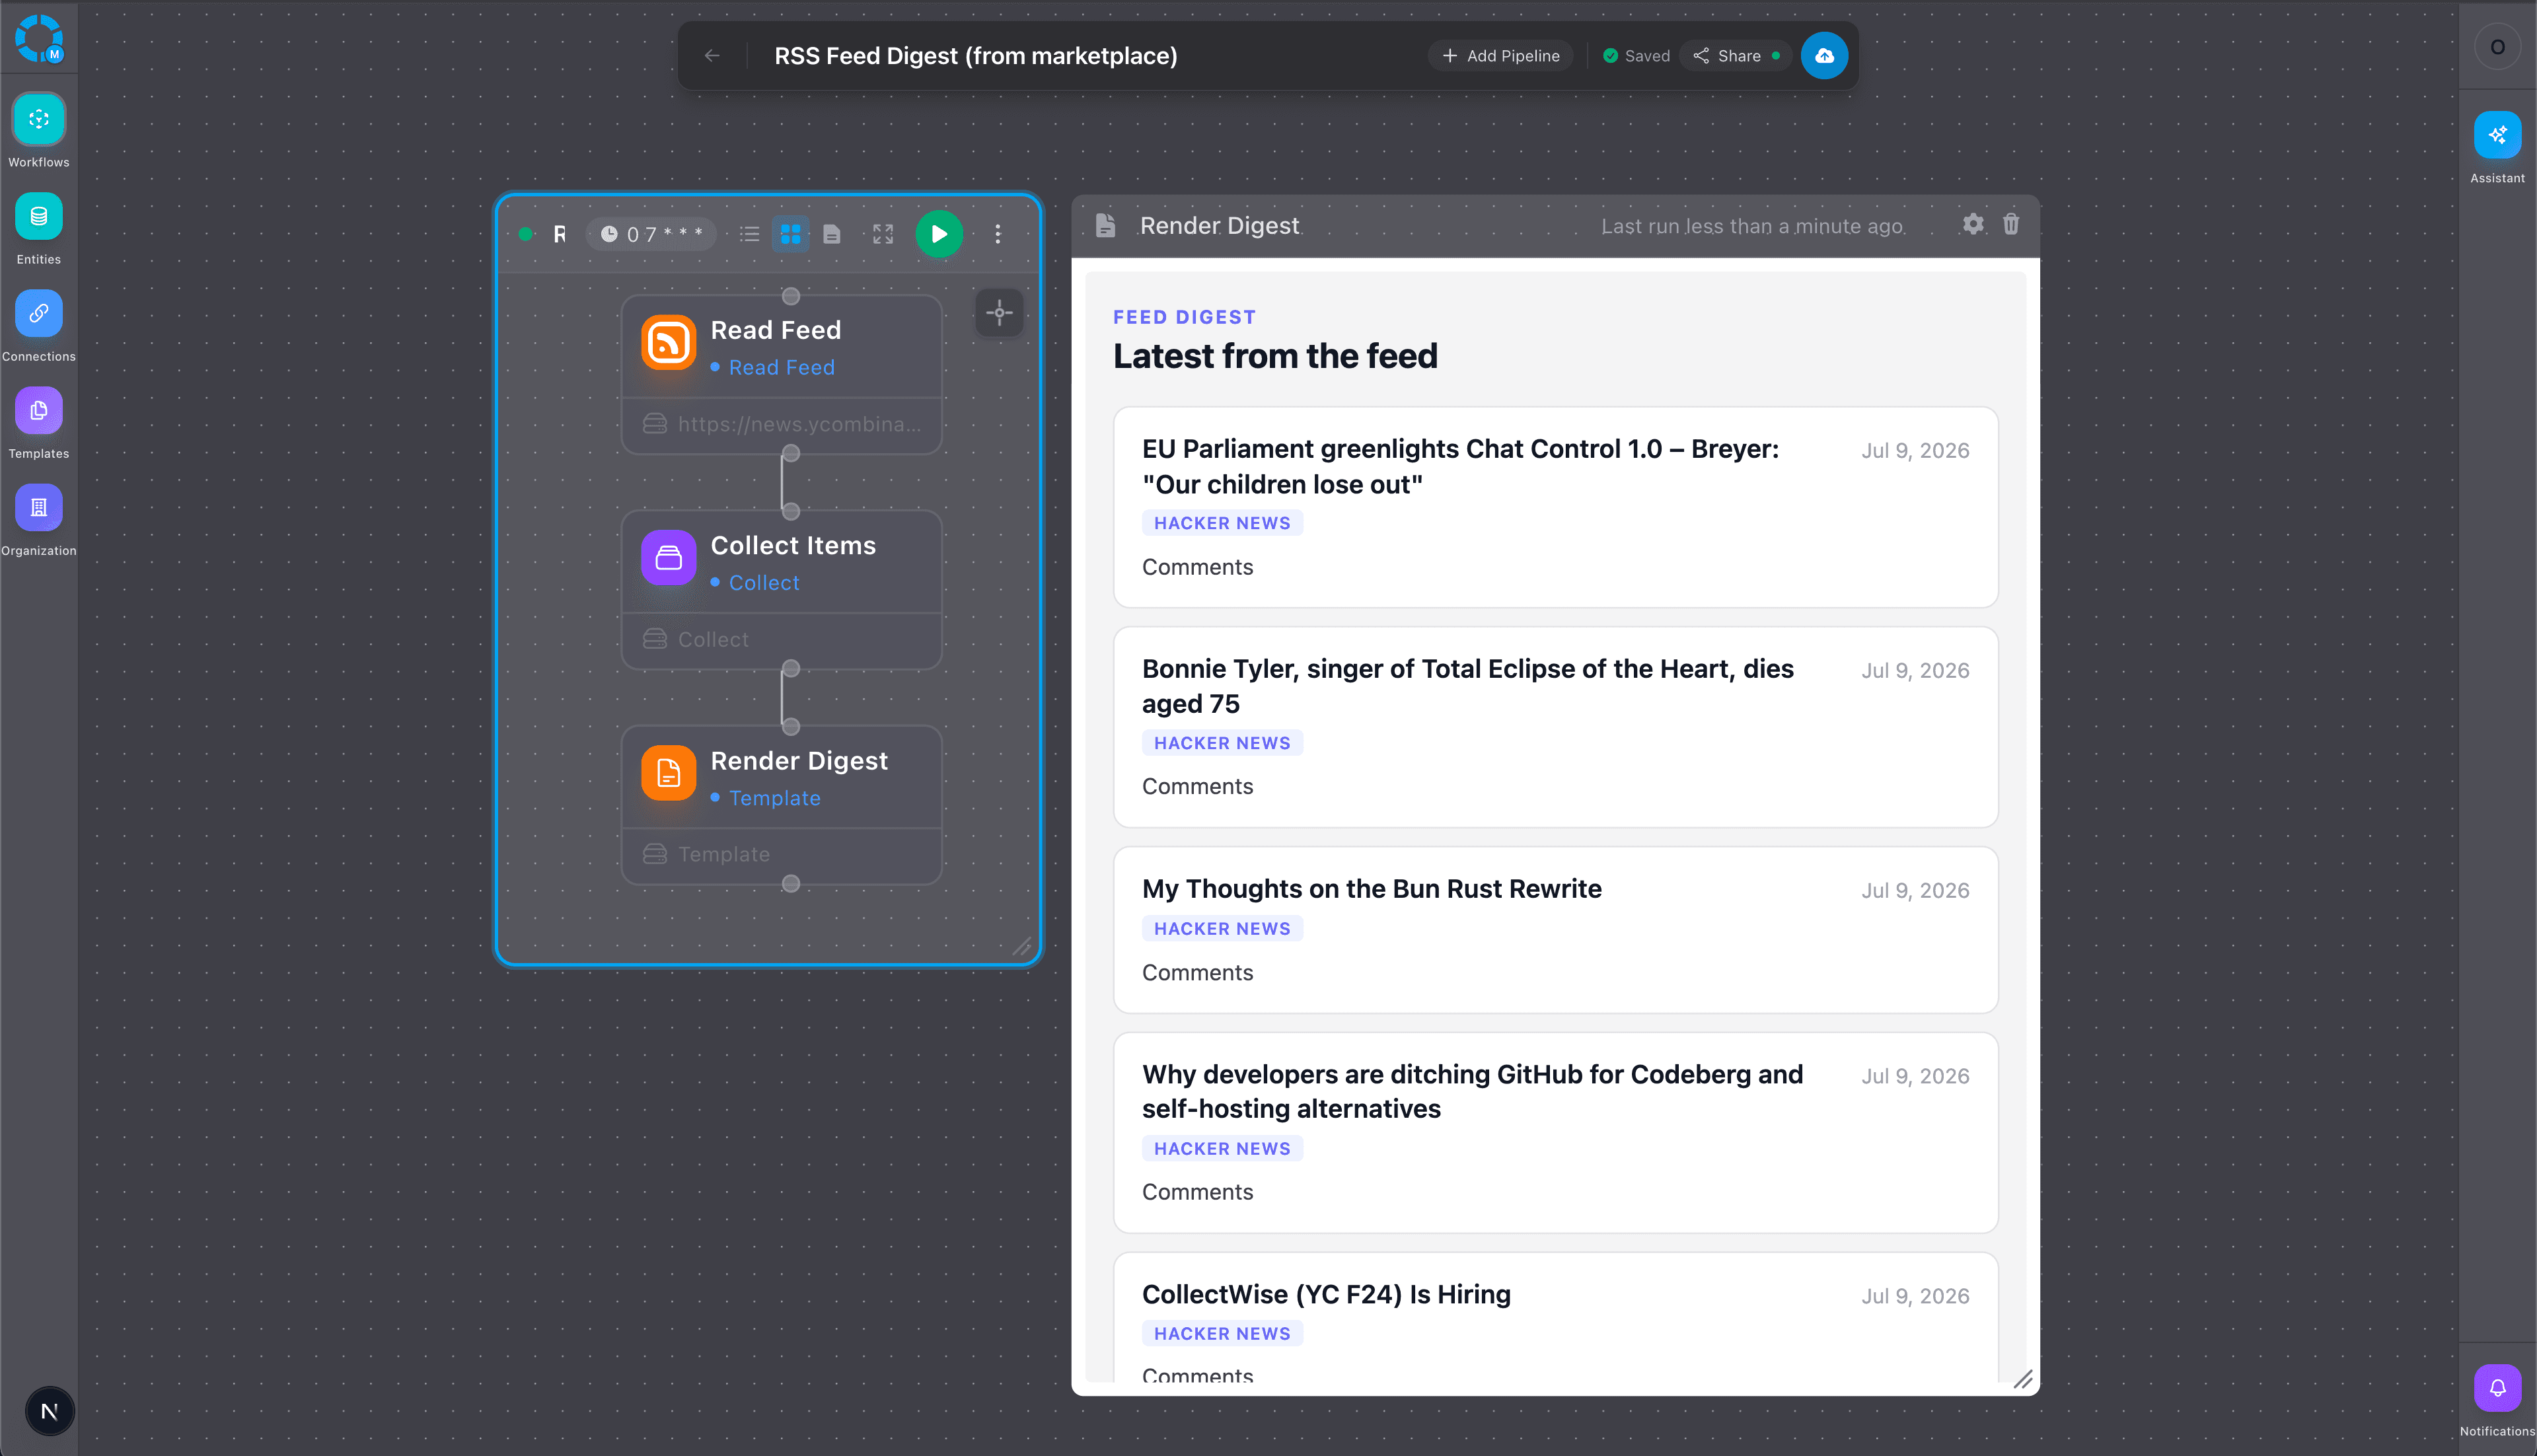Center the pipeline view with the crosshair icon
2537x1456 pixels.
[x=999, y=313]
